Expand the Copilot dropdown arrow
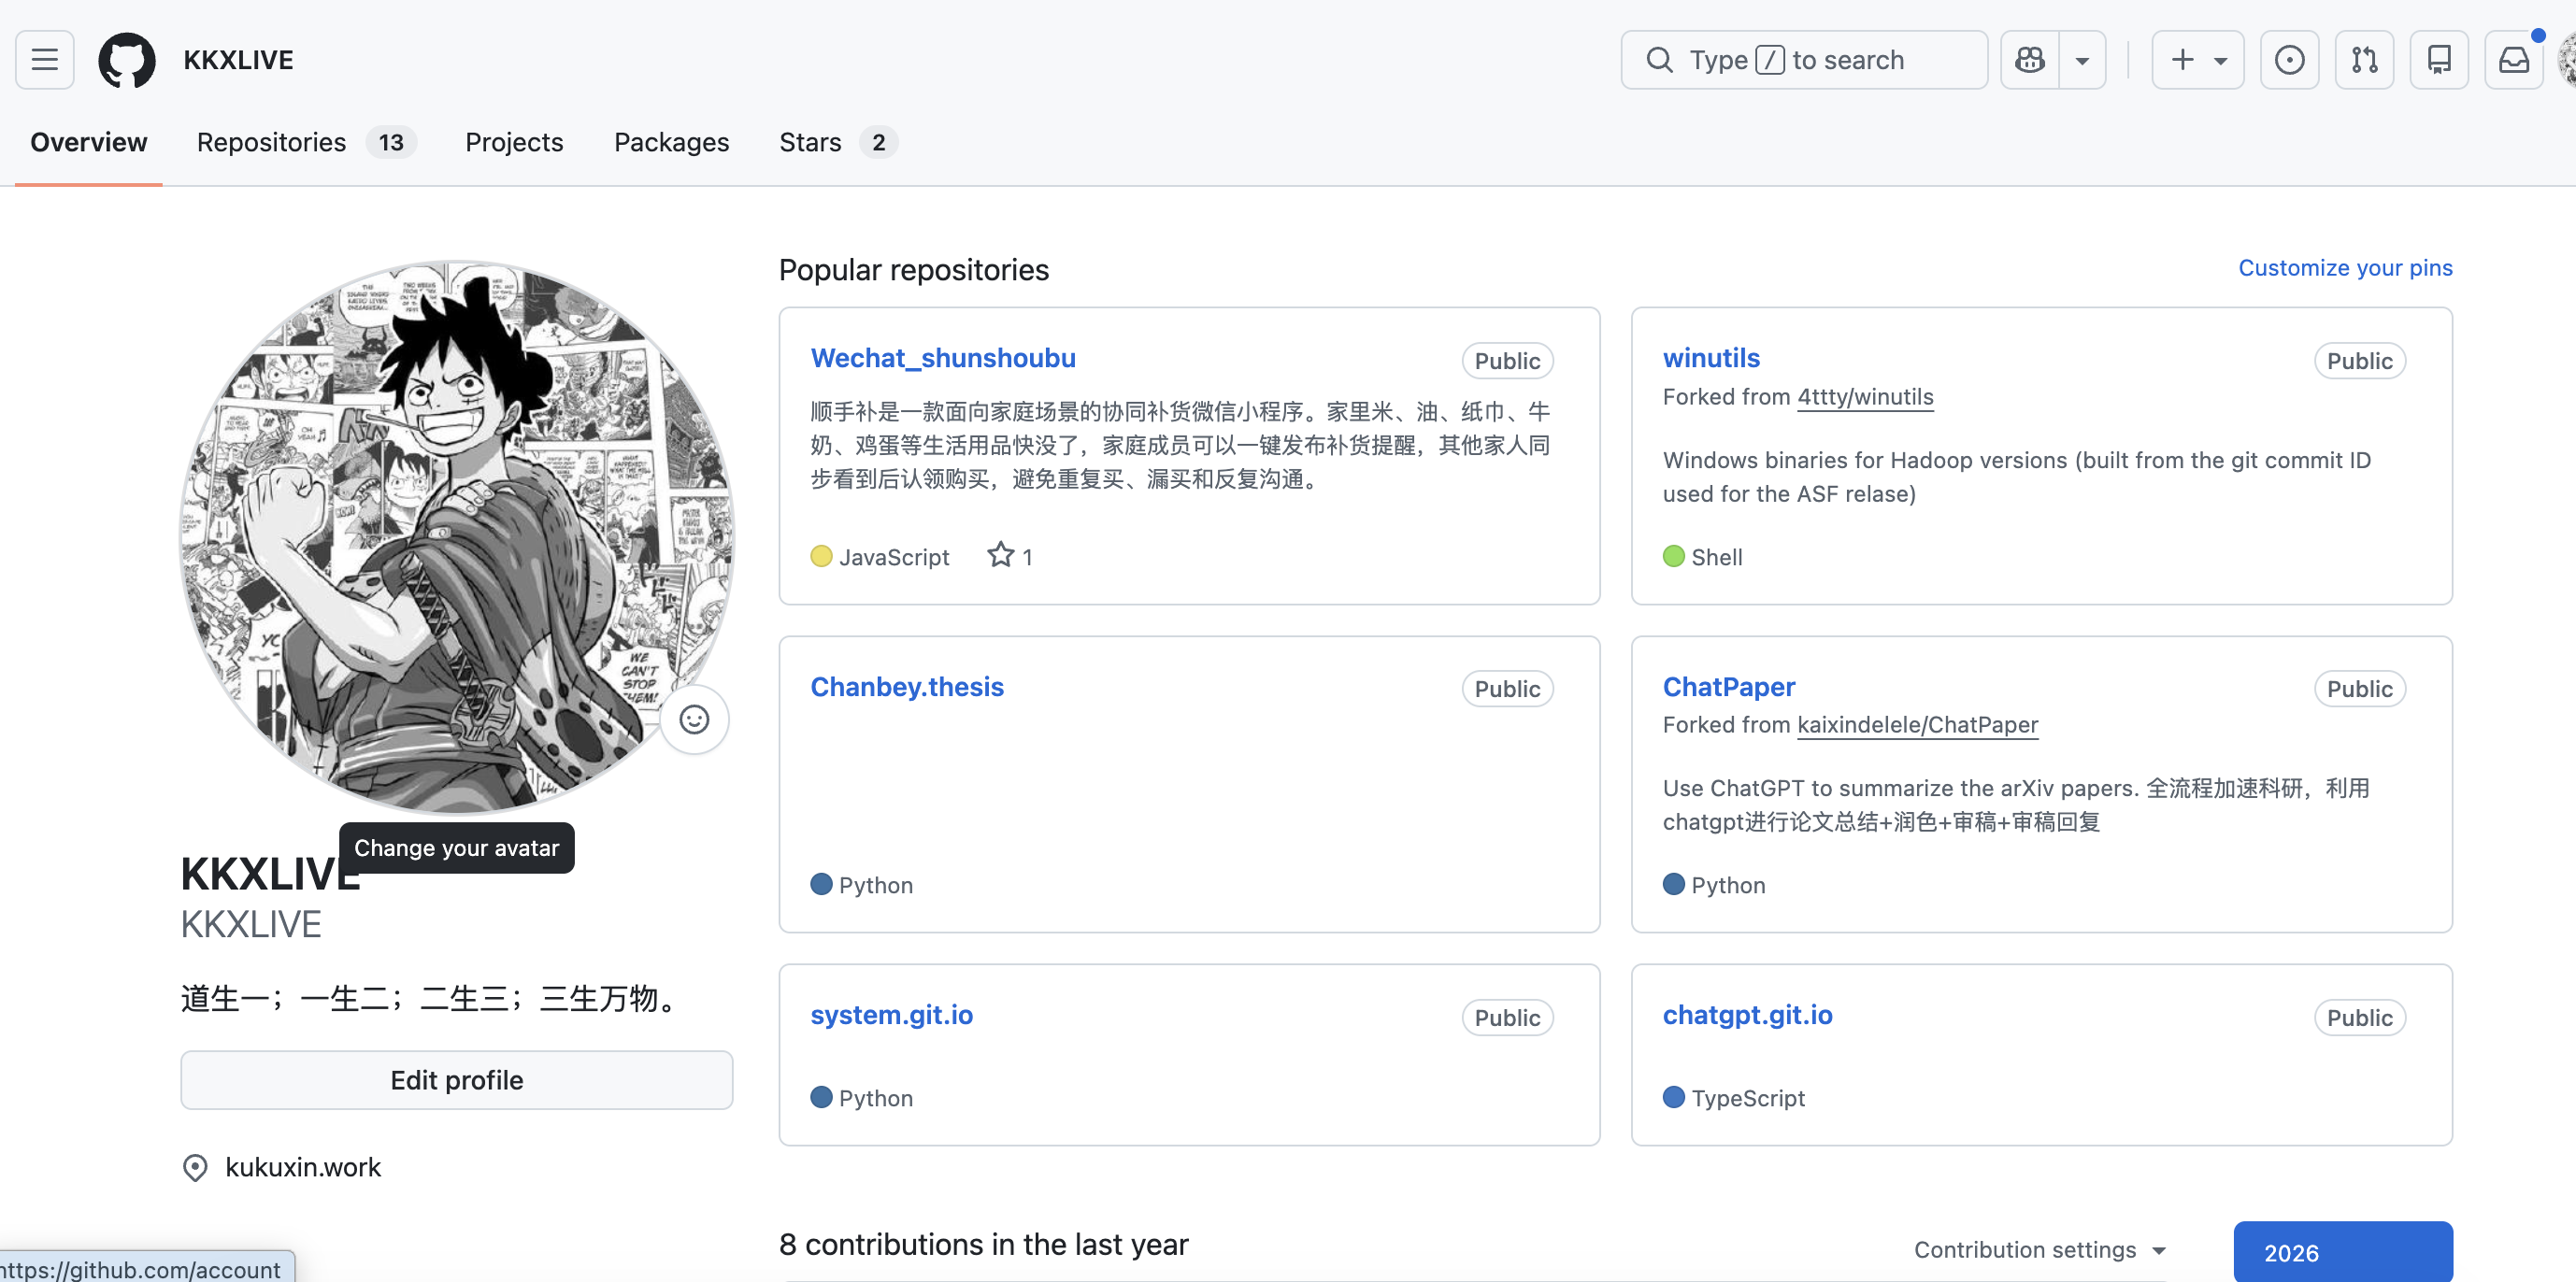 click(2082, 60)
